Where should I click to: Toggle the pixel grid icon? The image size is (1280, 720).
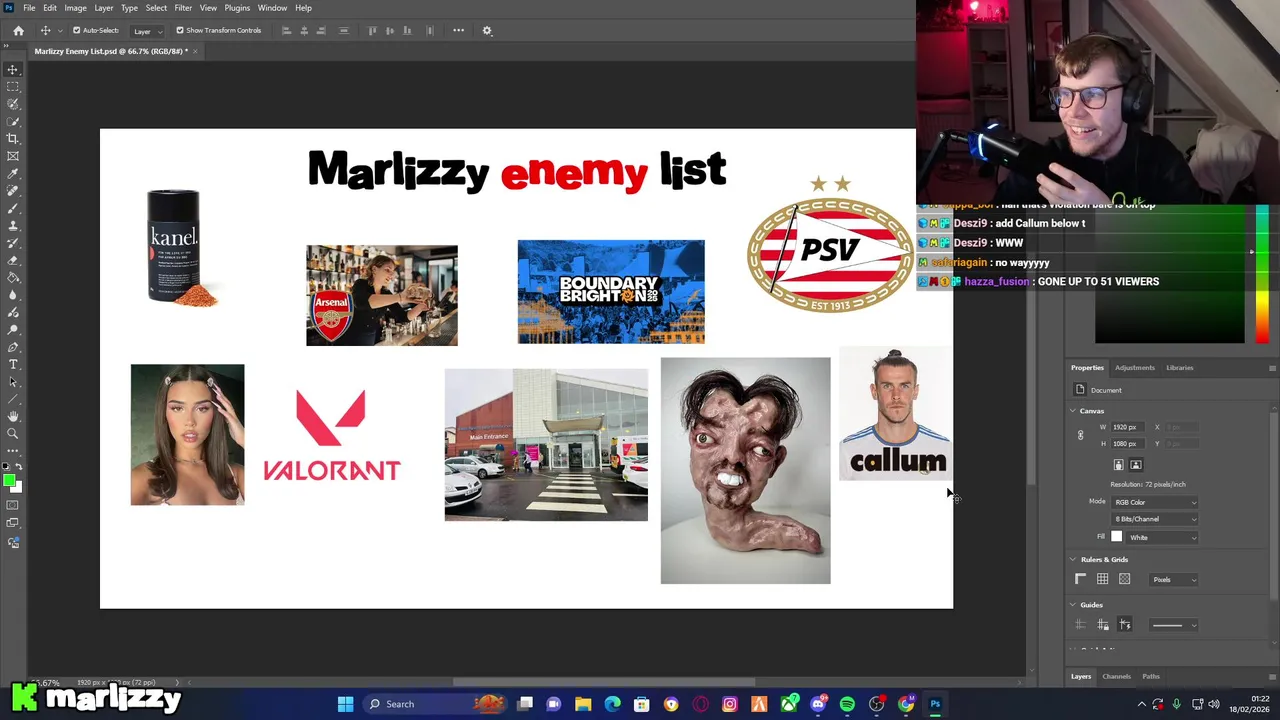pos(1124,579)
